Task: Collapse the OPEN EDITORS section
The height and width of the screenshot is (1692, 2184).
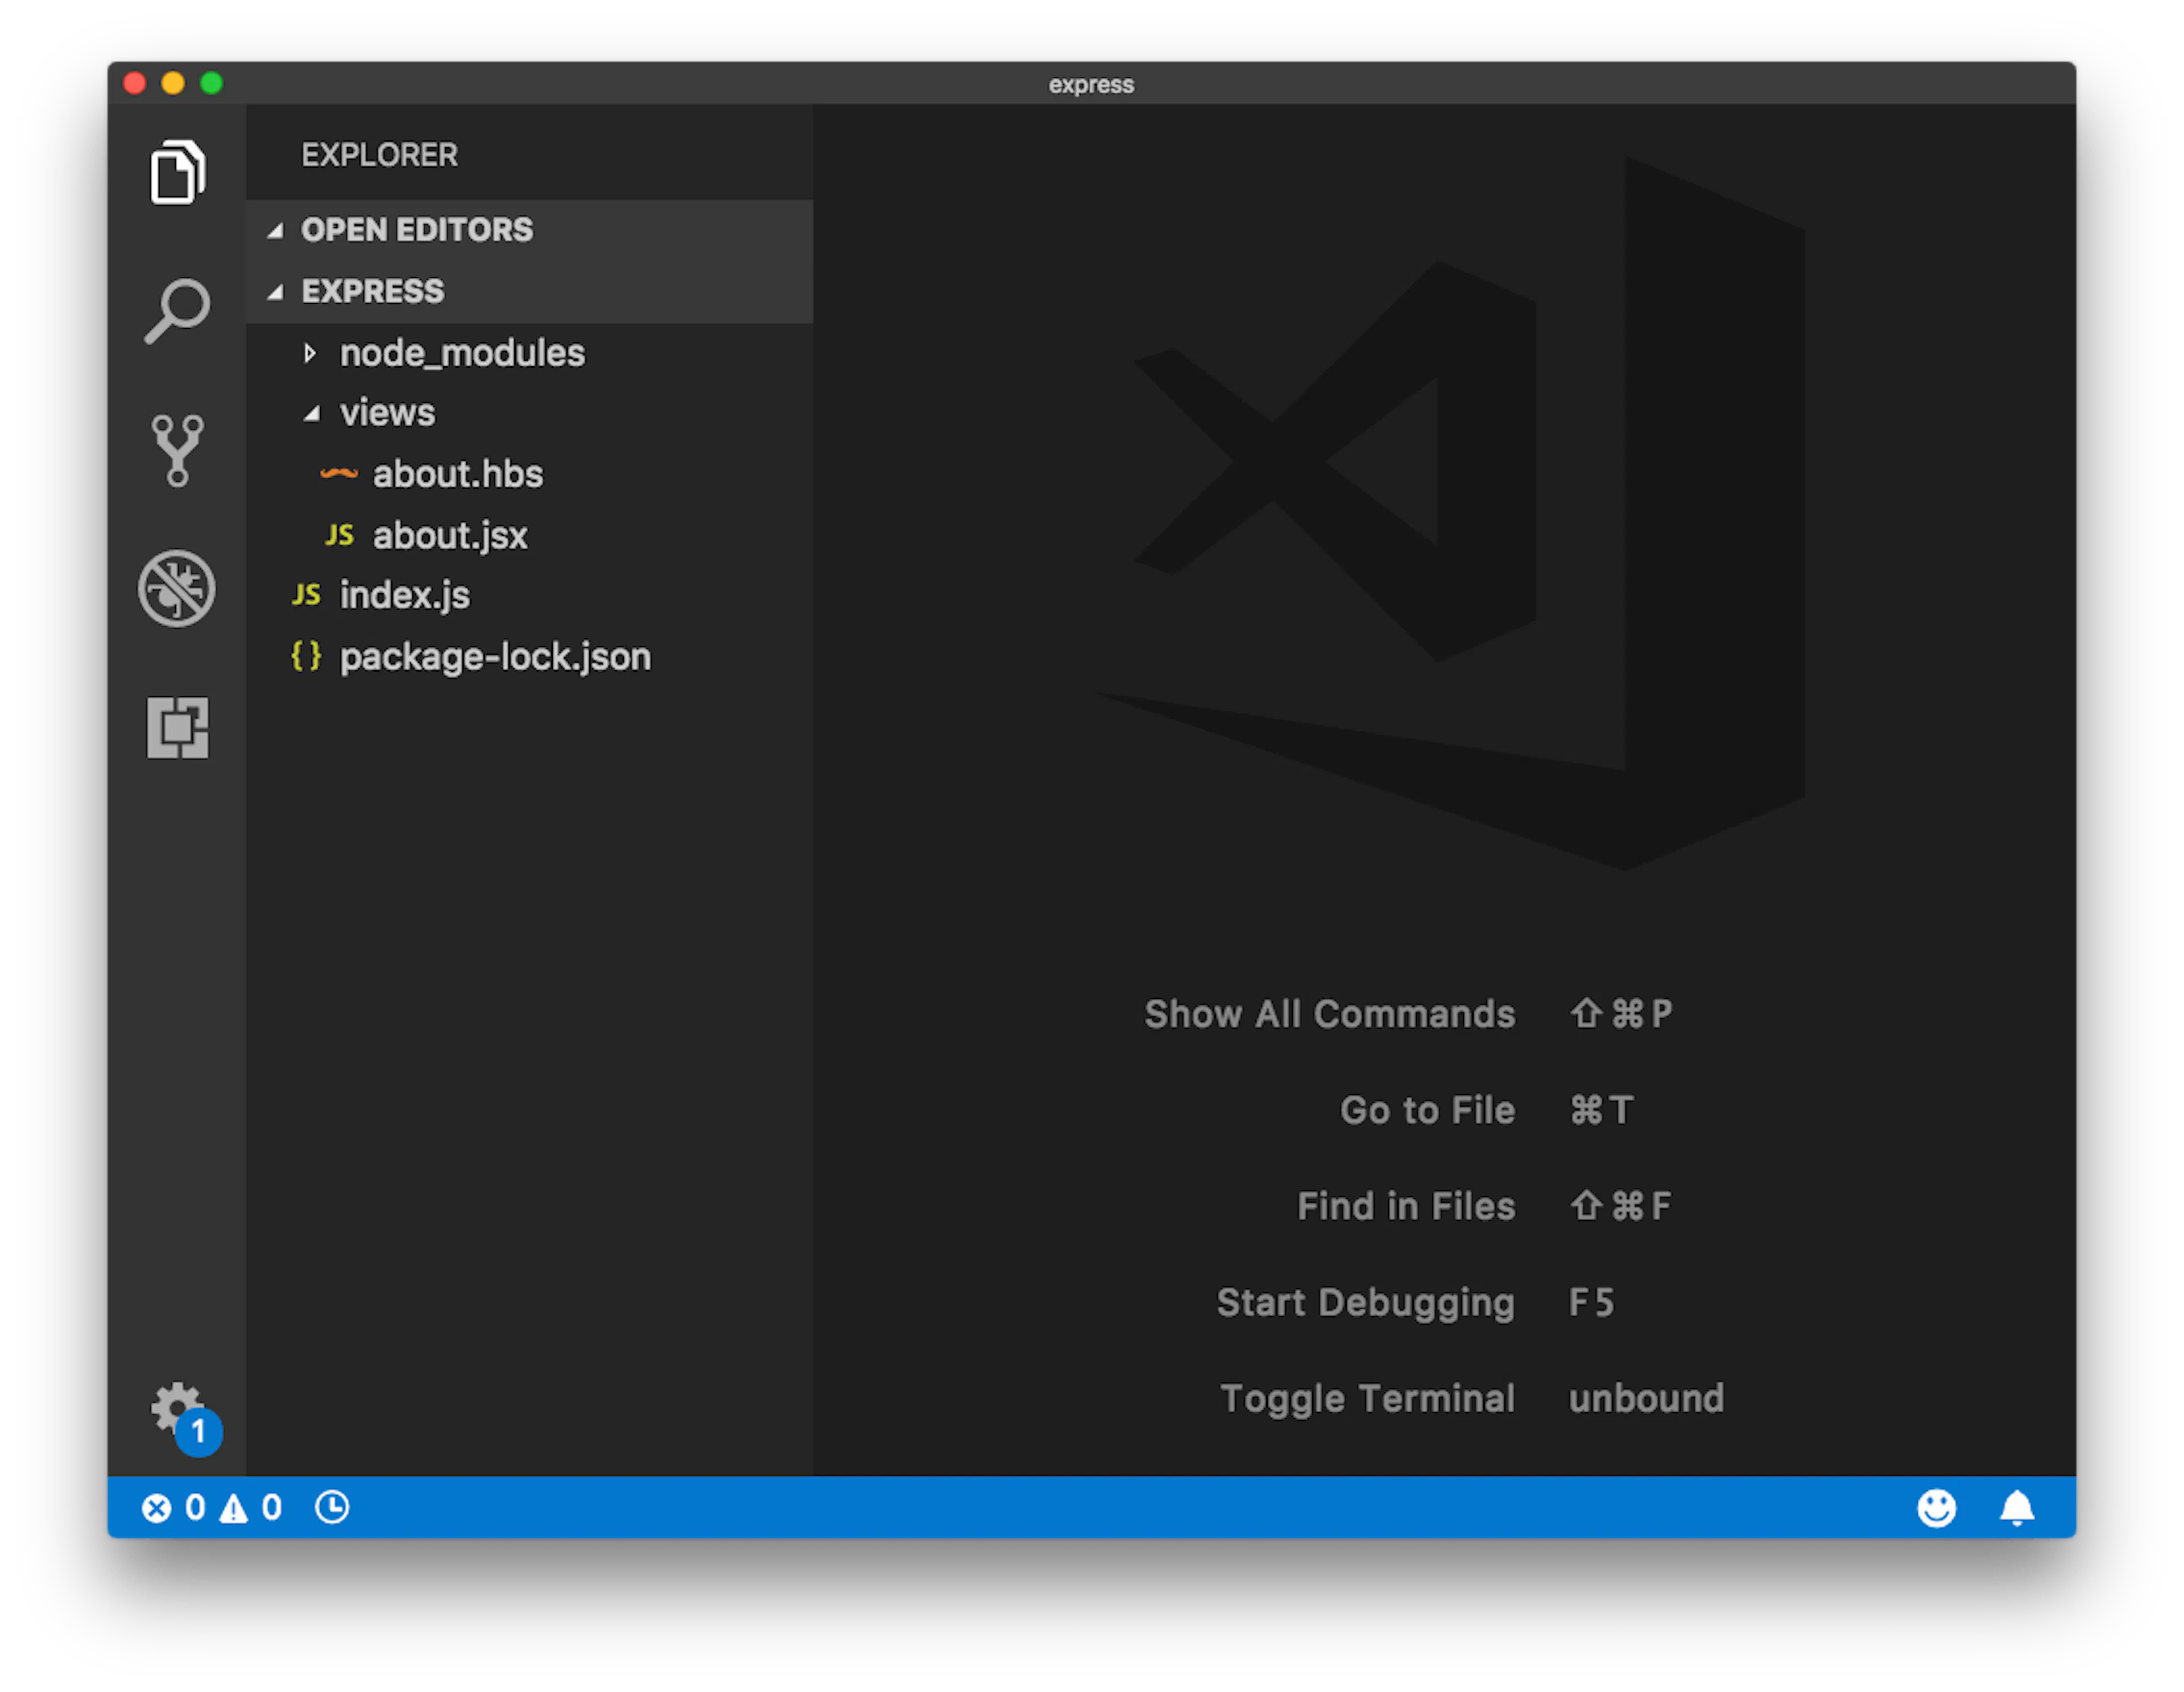Action: click(x=529, y=230)
